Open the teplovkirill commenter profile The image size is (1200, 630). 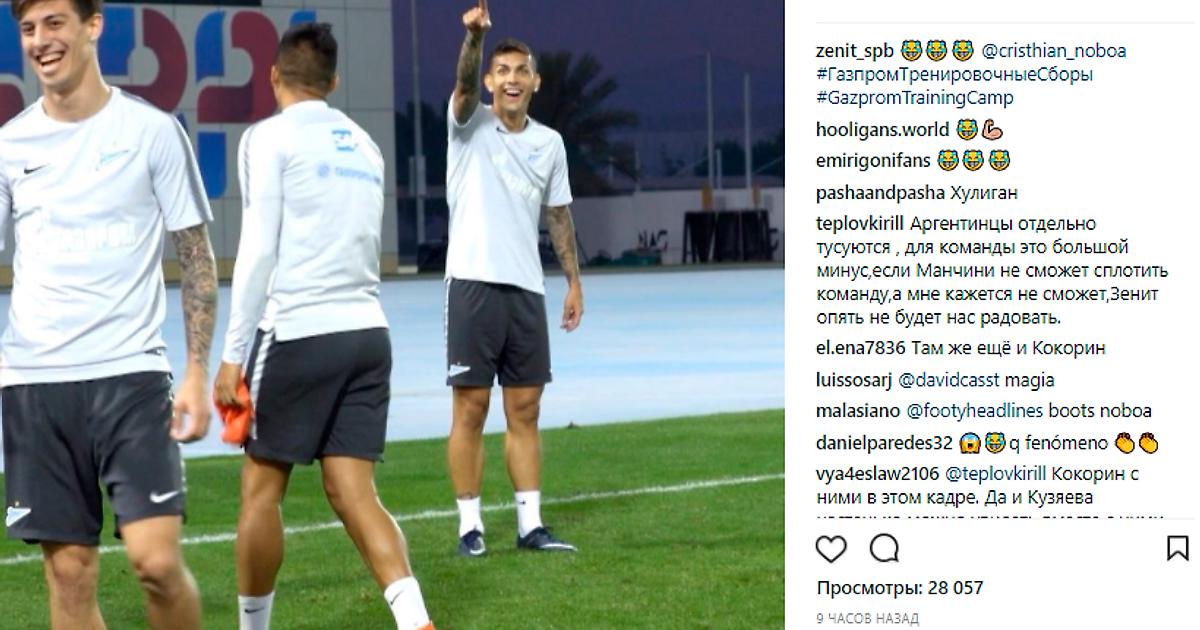pyautogui.click(x=858, y=223)
